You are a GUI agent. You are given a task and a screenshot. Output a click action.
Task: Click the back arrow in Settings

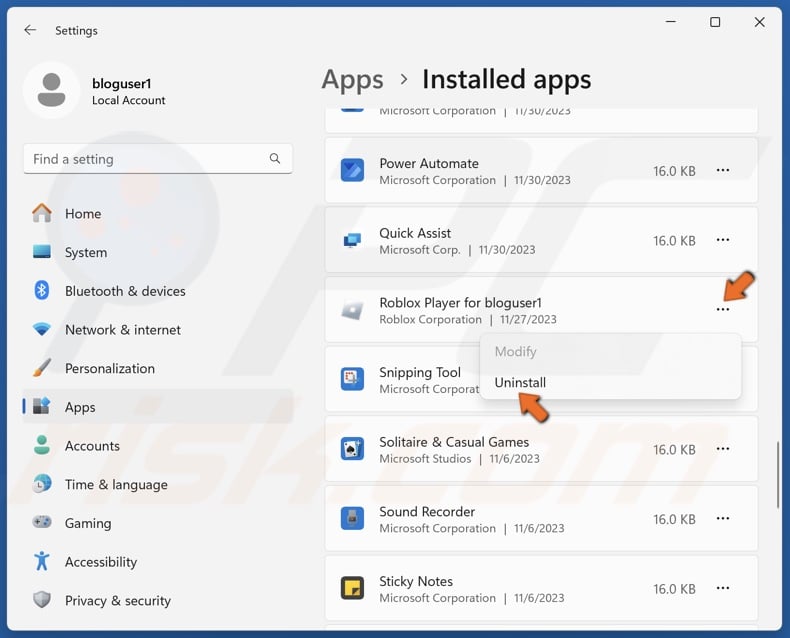30,30
